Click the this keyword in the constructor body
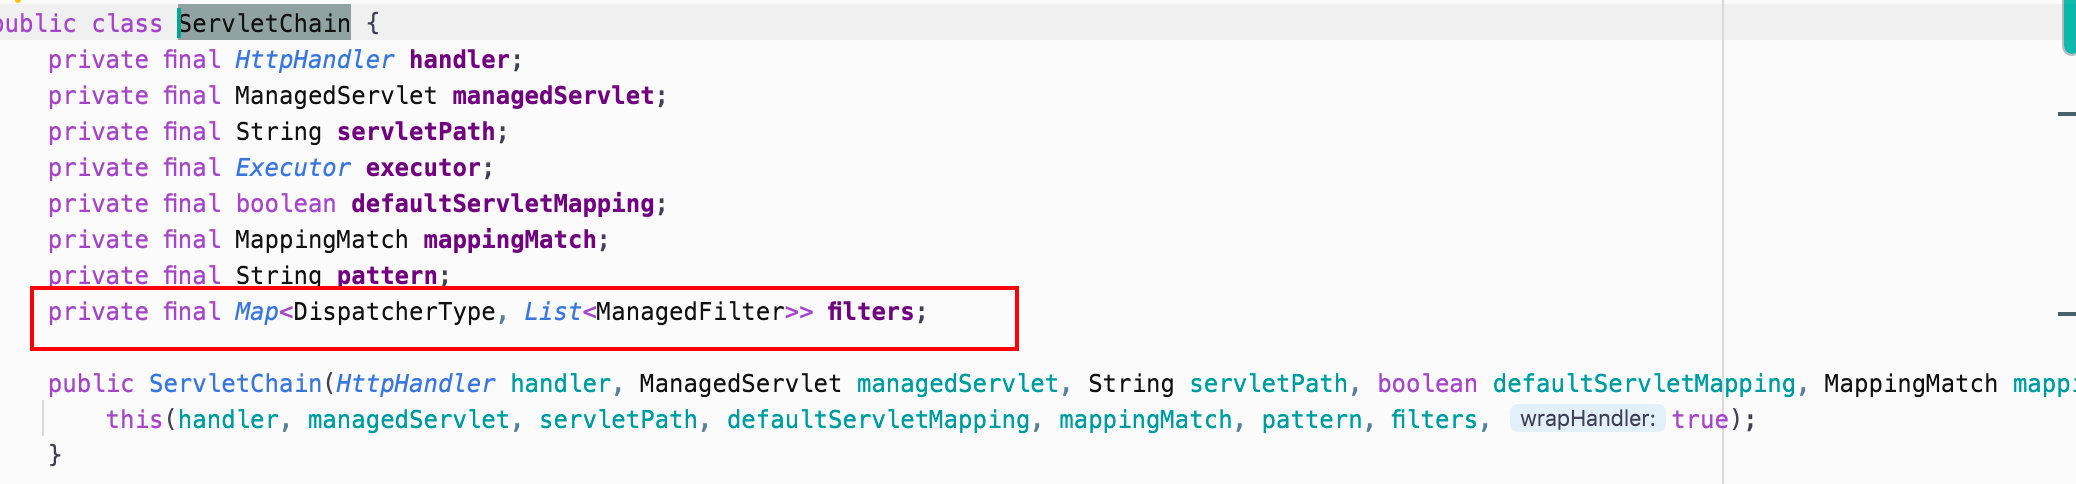The image size is (2076, 484). click(x=134, y=420)
